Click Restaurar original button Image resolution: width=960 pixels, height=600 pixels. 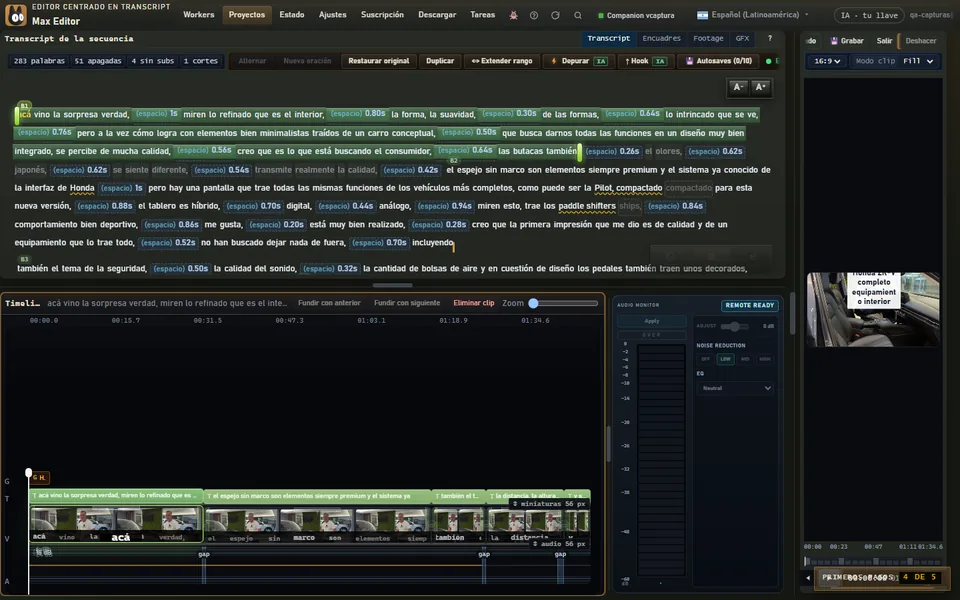click(379, 61)
